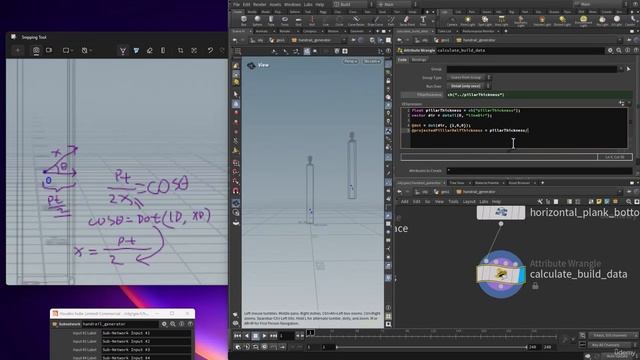640x360 pixels.
Task: Click the parameter gear settings icon
Action: [610, 51]
